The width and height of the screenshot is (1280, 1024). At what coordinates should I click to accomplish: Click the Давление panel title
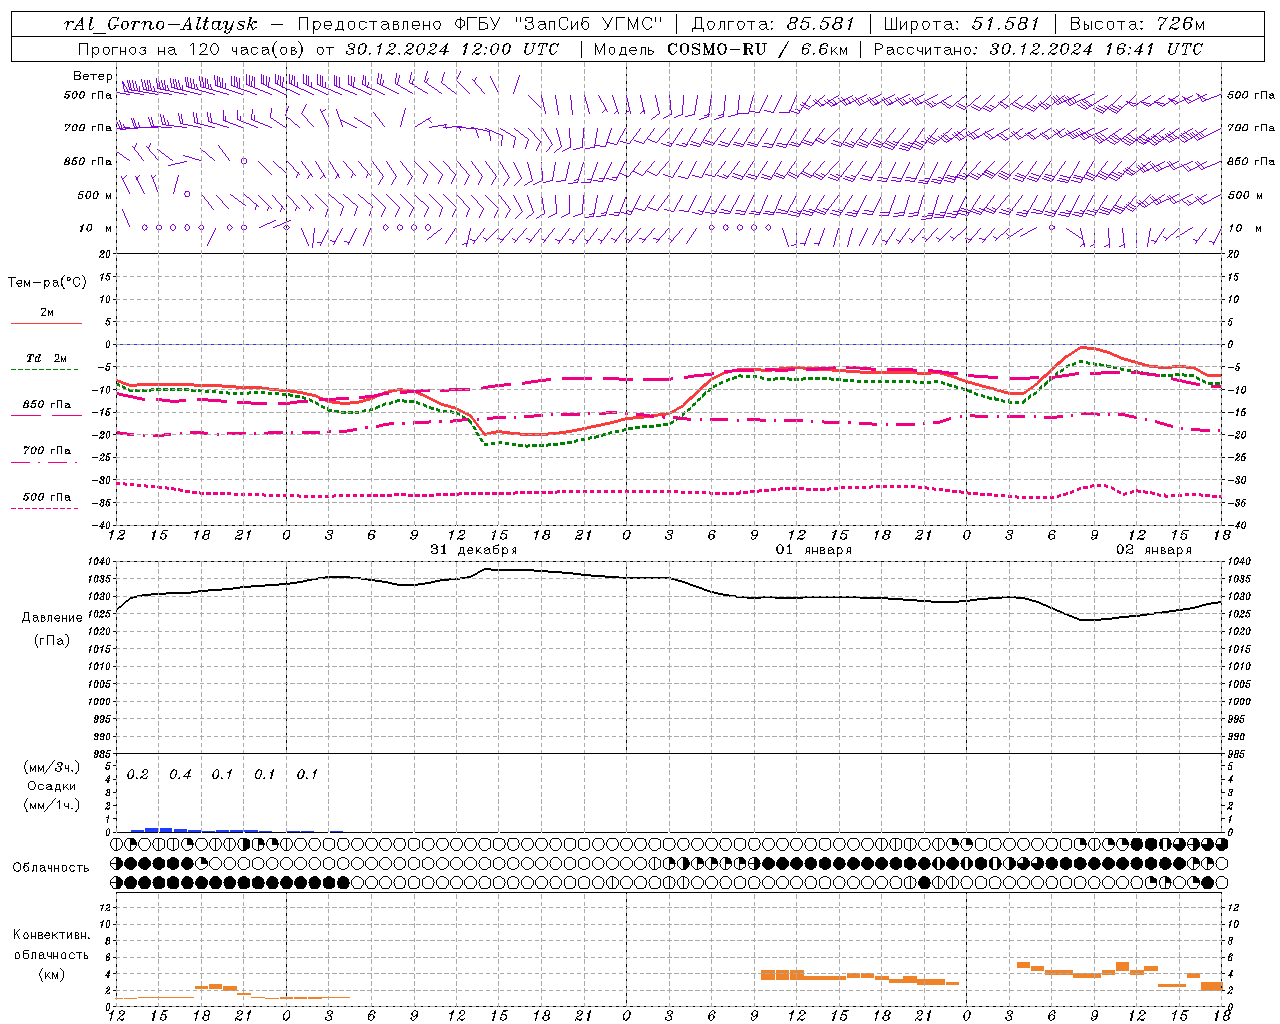pos(52,618)
